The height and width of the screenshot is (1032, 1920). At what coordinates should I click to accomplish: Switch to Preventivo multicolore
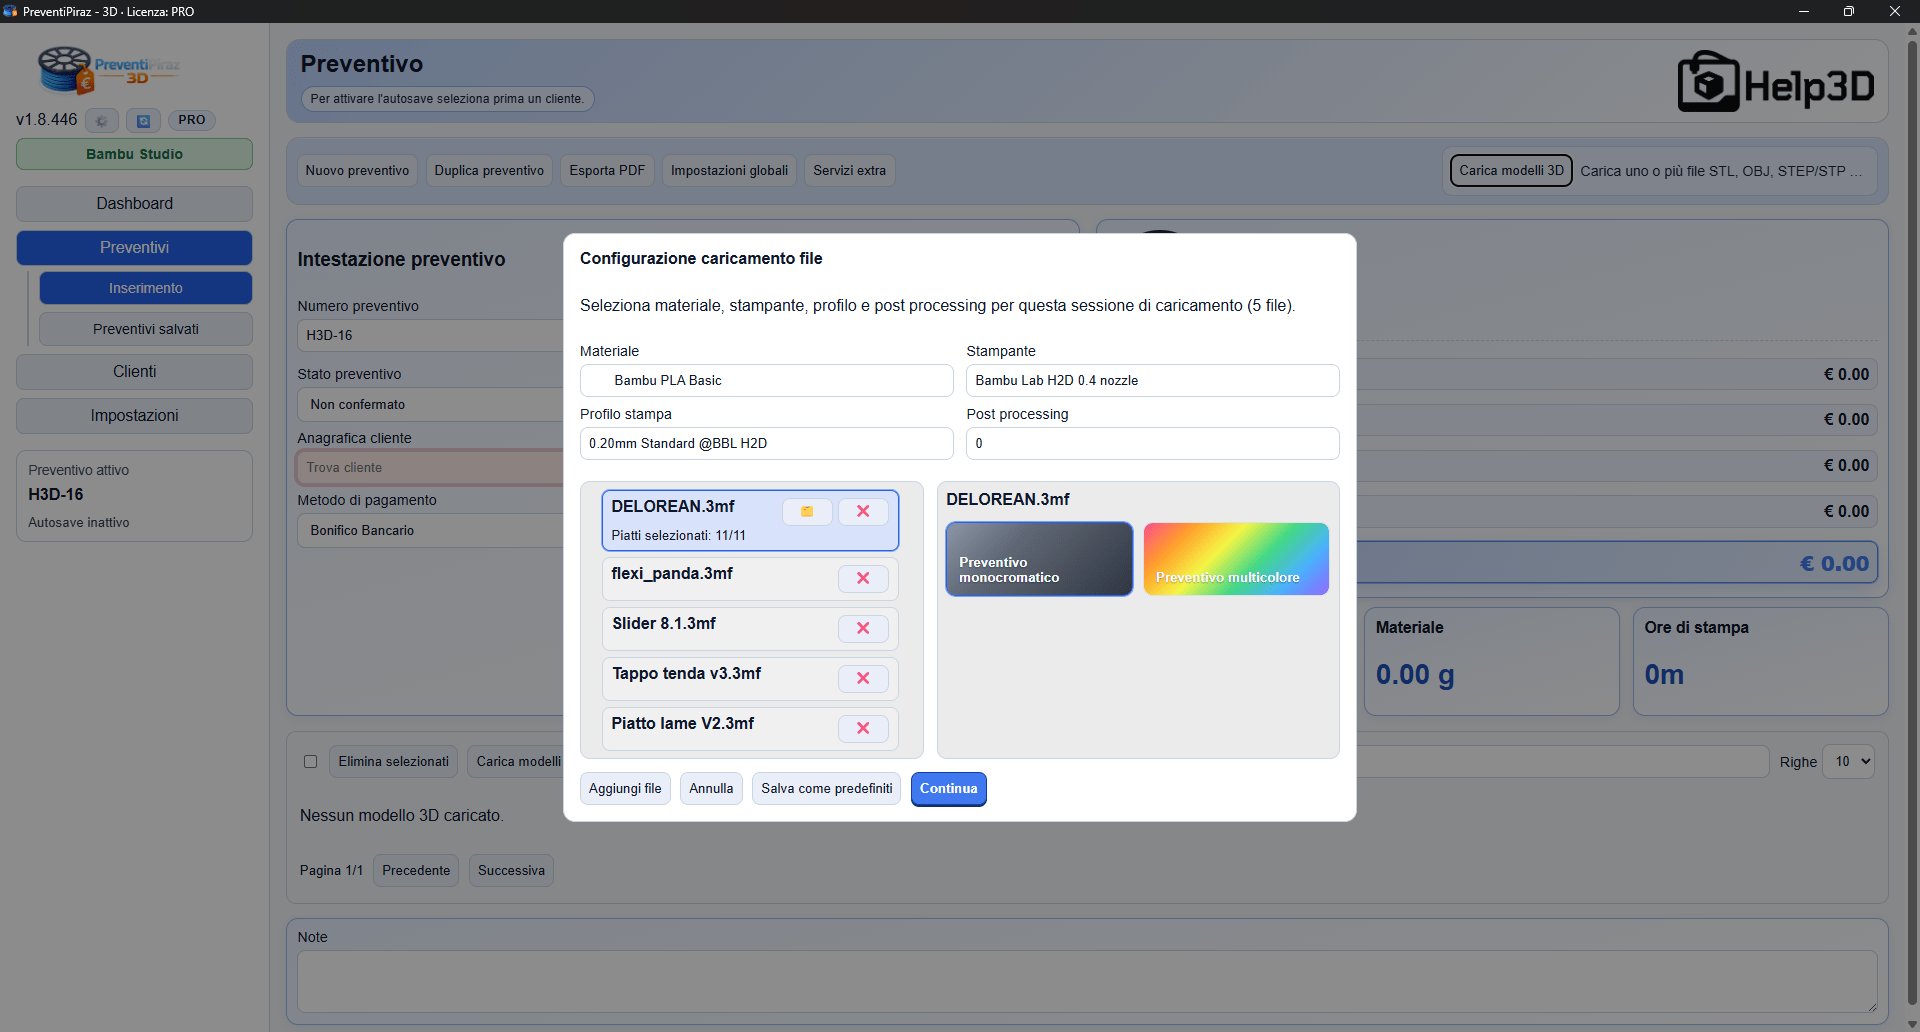[1236, 559]
